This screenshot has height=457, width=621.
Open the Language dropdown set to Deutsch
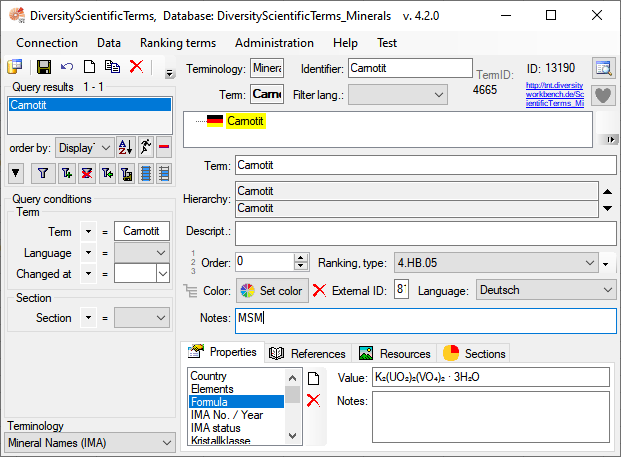coord(544,290)
